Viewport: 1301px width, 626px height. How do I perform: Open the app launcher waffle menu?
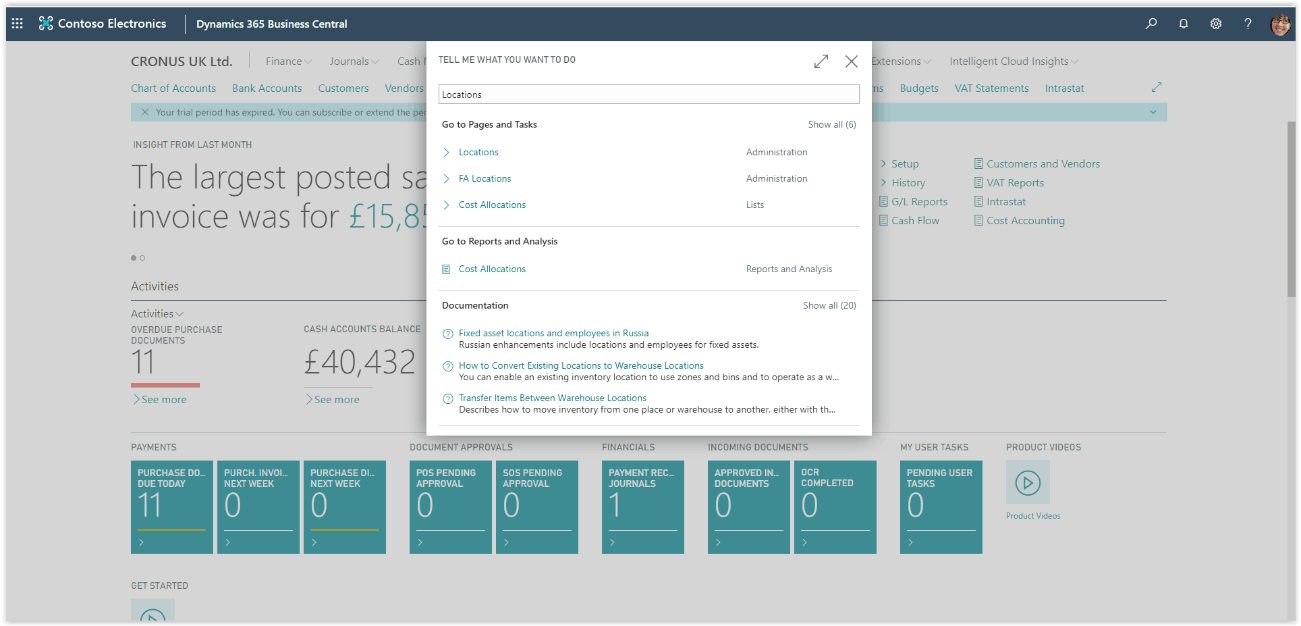[x=17, y=23]
